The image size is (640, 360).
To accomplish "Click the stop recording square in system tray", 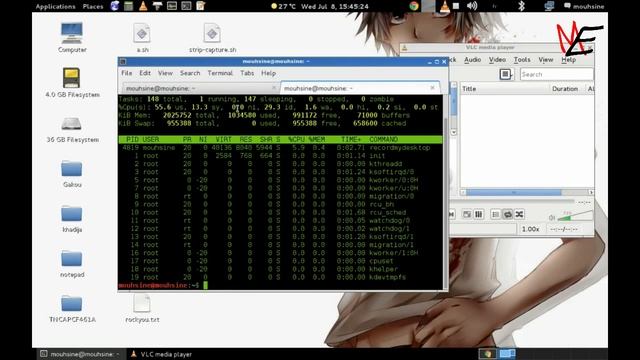I will point(456,6).
